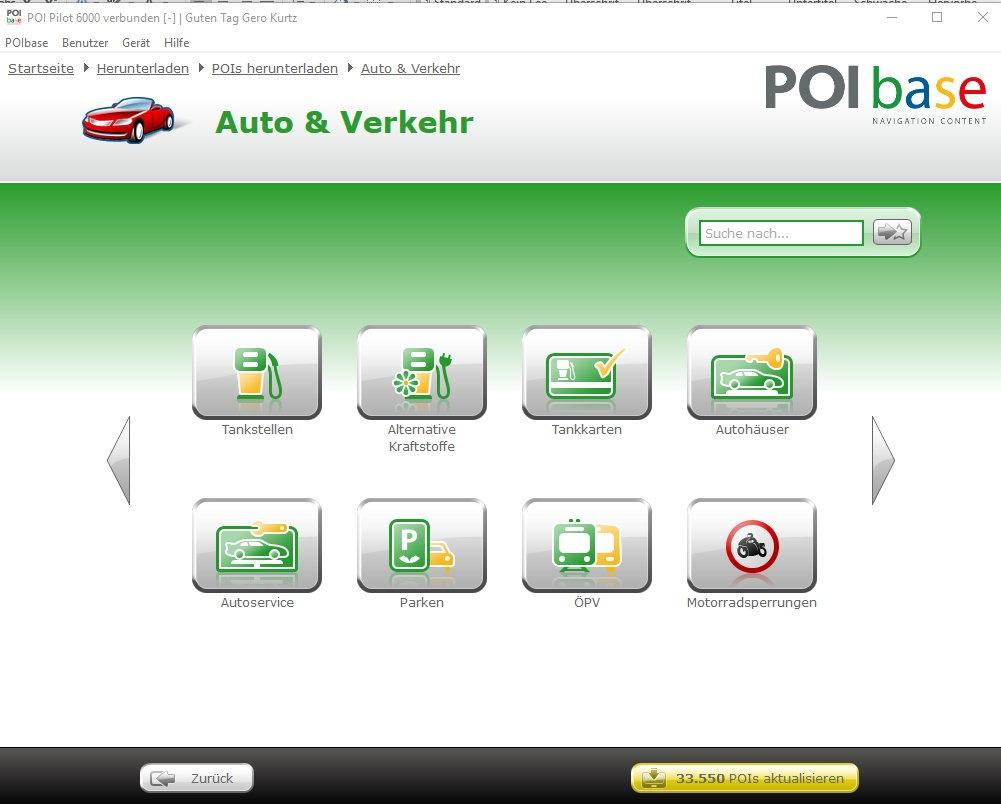This screenshot has height=804, width=1001.
Task: Choose the Autohäuser category icon
Action: [x=752, y=372]
